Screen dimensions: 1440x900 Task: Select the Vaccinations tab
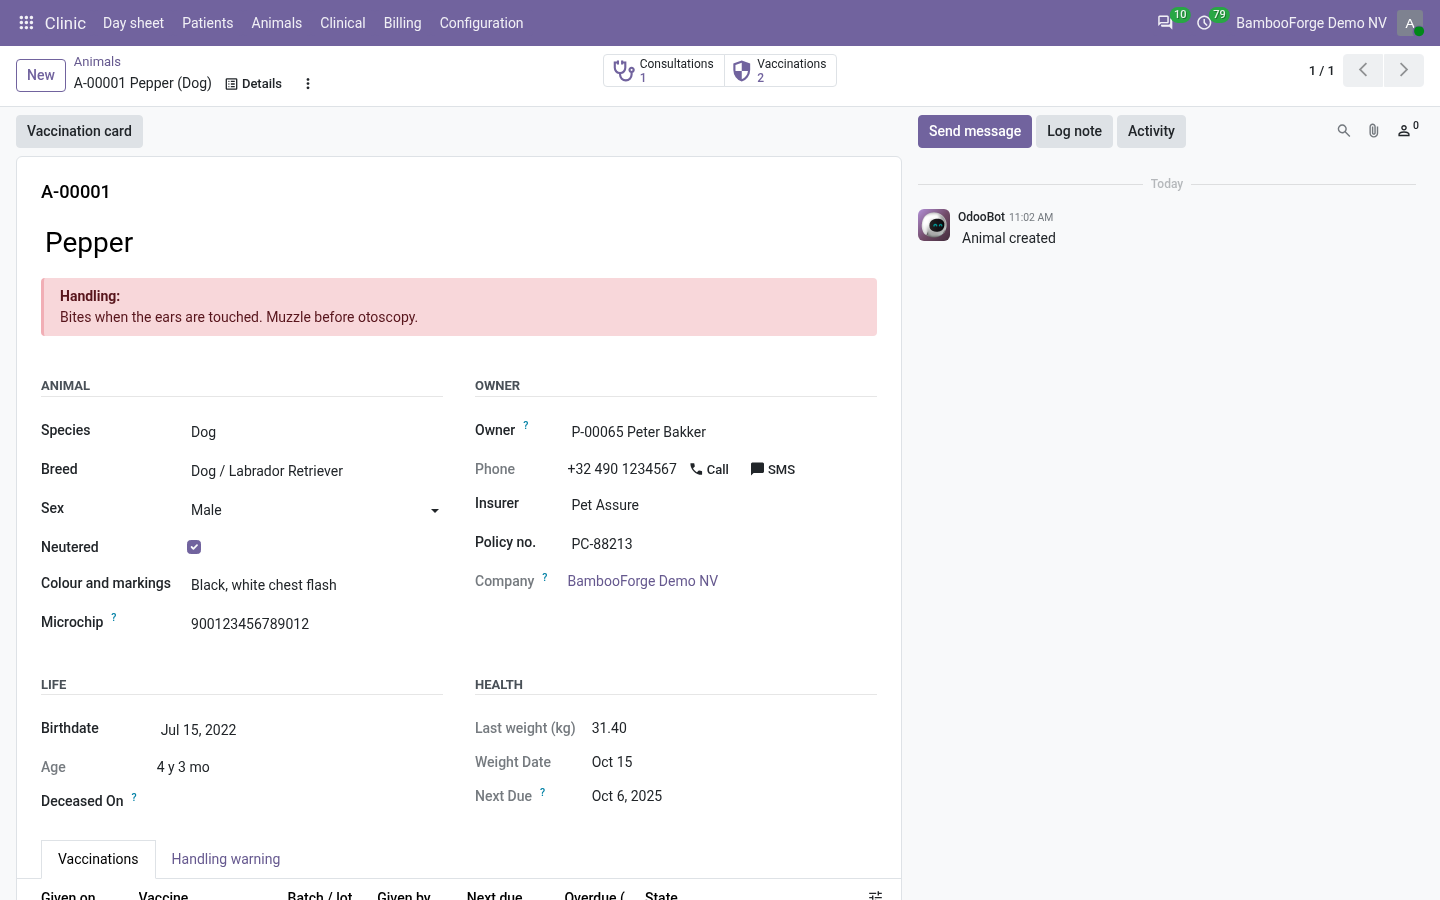pyautogui.click(x=98, y=859)
